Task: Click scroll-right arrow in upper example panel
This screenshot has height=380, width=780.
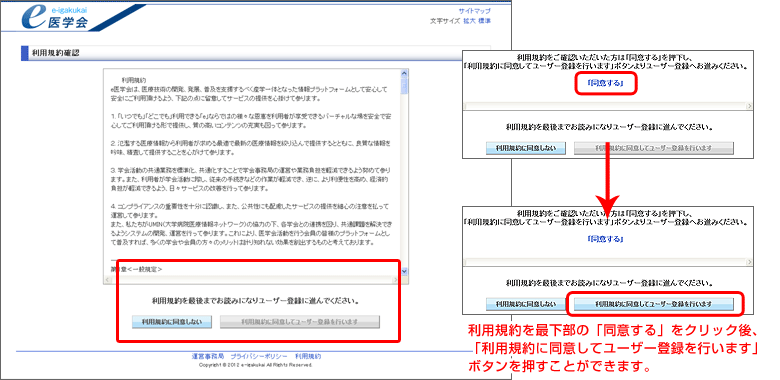Action: coord(749,106)
